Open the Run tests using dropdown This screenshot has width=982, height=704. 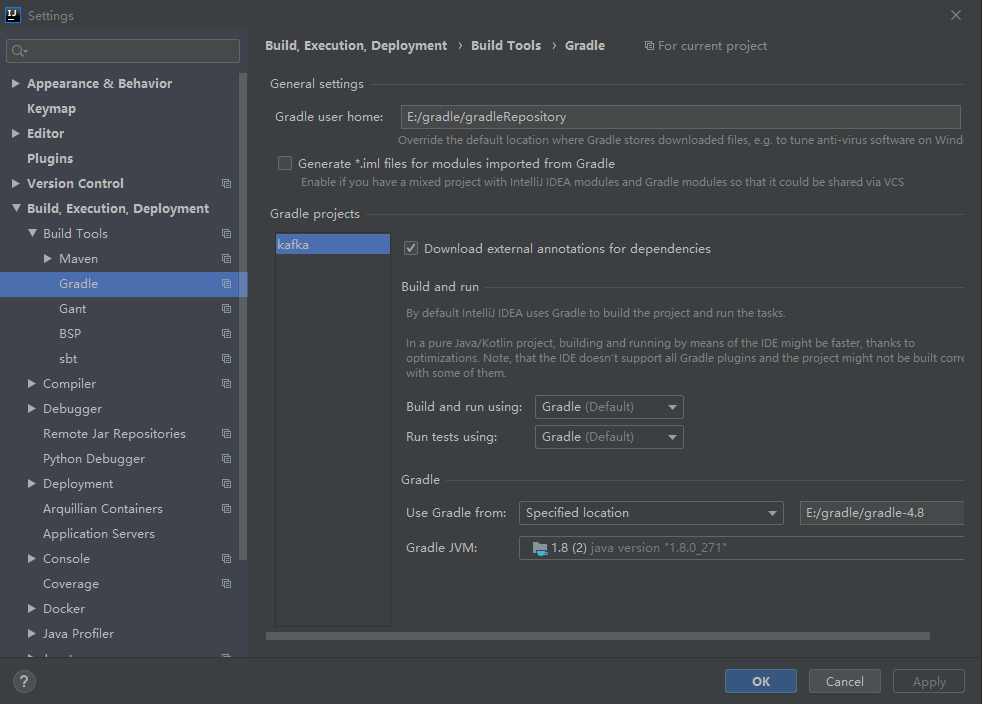tap(609, 437)
